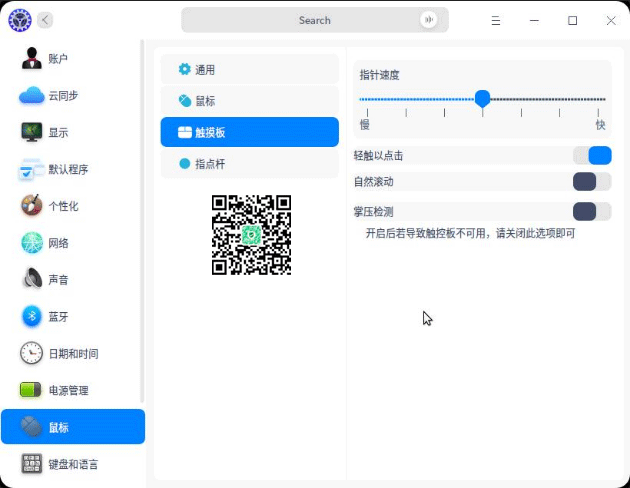Image resolution: width=630 pixels, height=488 pixels.
Task: Open 日期和时间 clock icon
Action: pyautogui.click(x=32, y=354)
